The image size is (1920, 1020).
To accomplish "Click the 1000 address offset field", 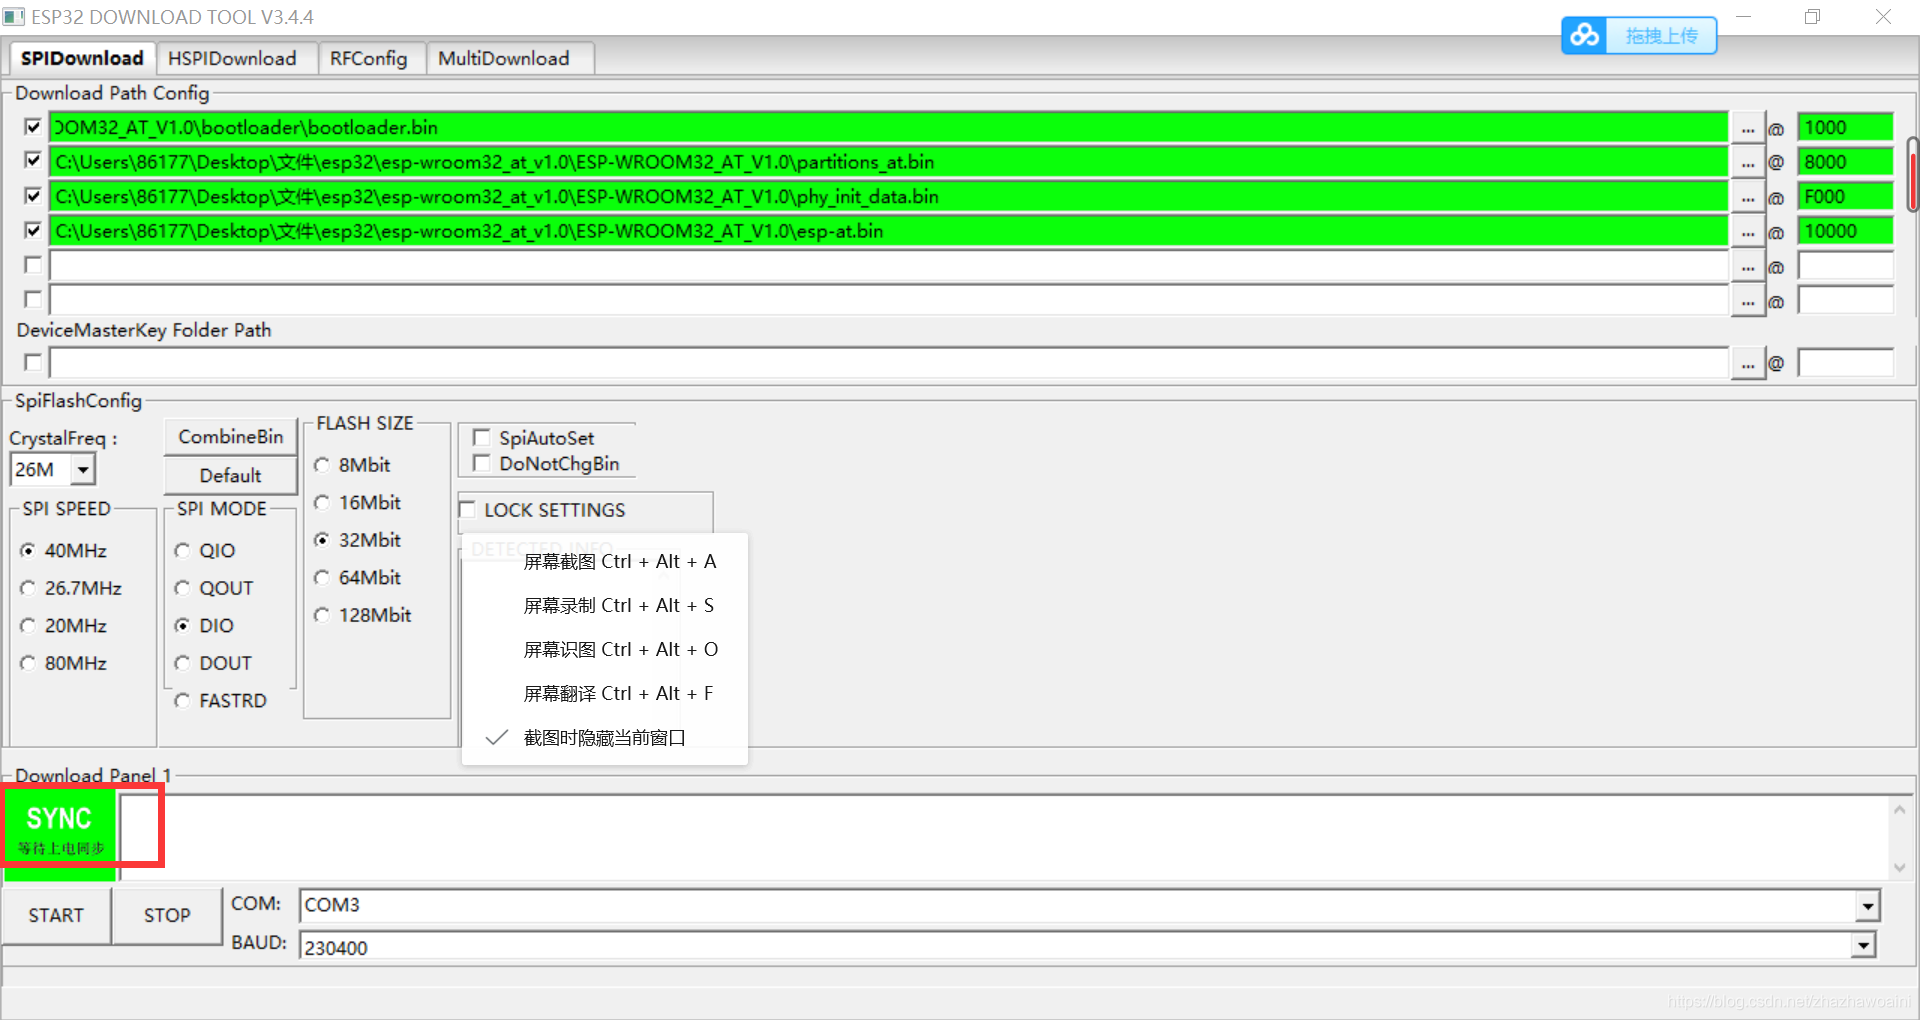I will [x=1846, y=128].
